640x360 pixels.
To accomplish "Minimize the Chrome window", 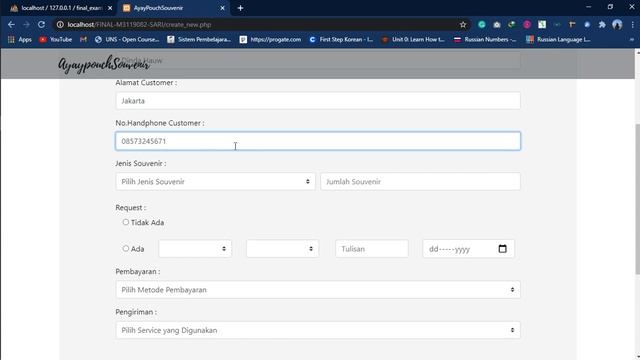I will tap(588, 7).
